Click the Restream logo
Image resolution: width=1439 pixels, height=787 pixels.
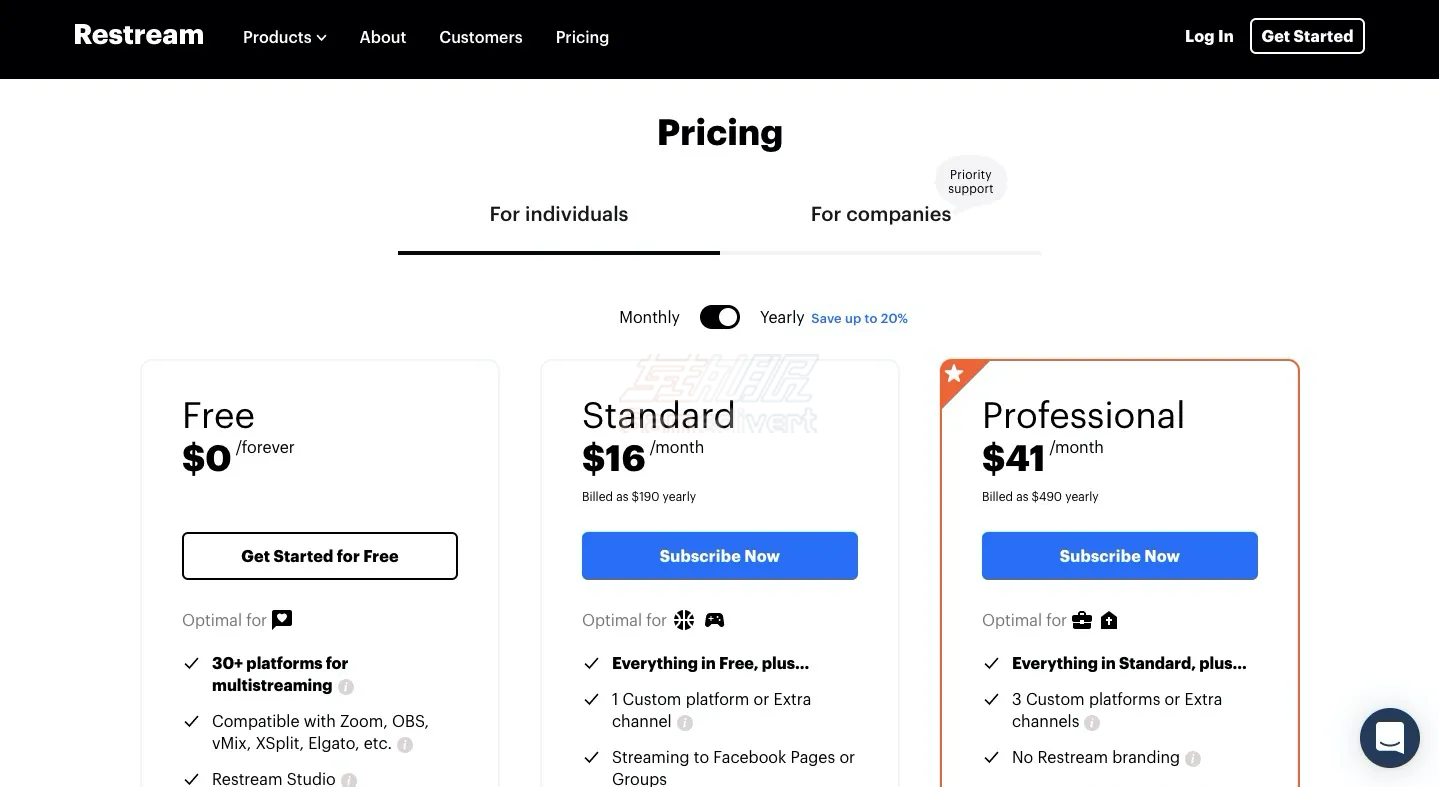click(139, 36)
